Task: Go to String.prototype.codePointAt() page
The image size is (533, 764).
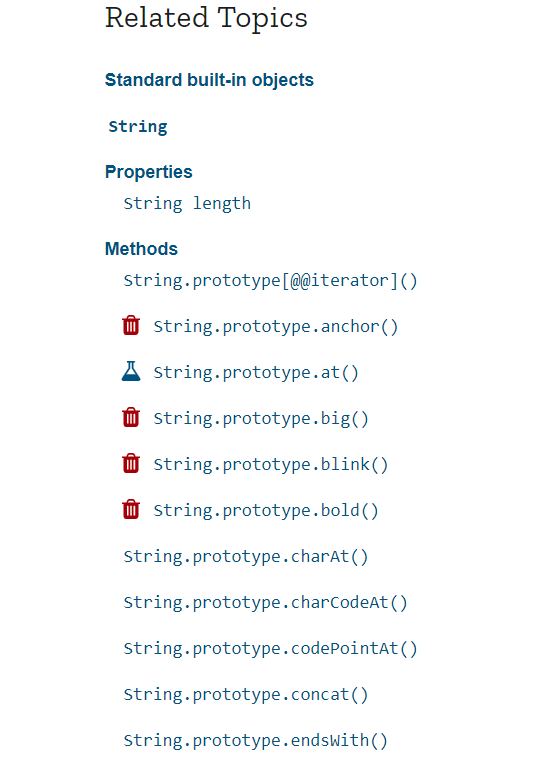Action: tap(270, 649)
